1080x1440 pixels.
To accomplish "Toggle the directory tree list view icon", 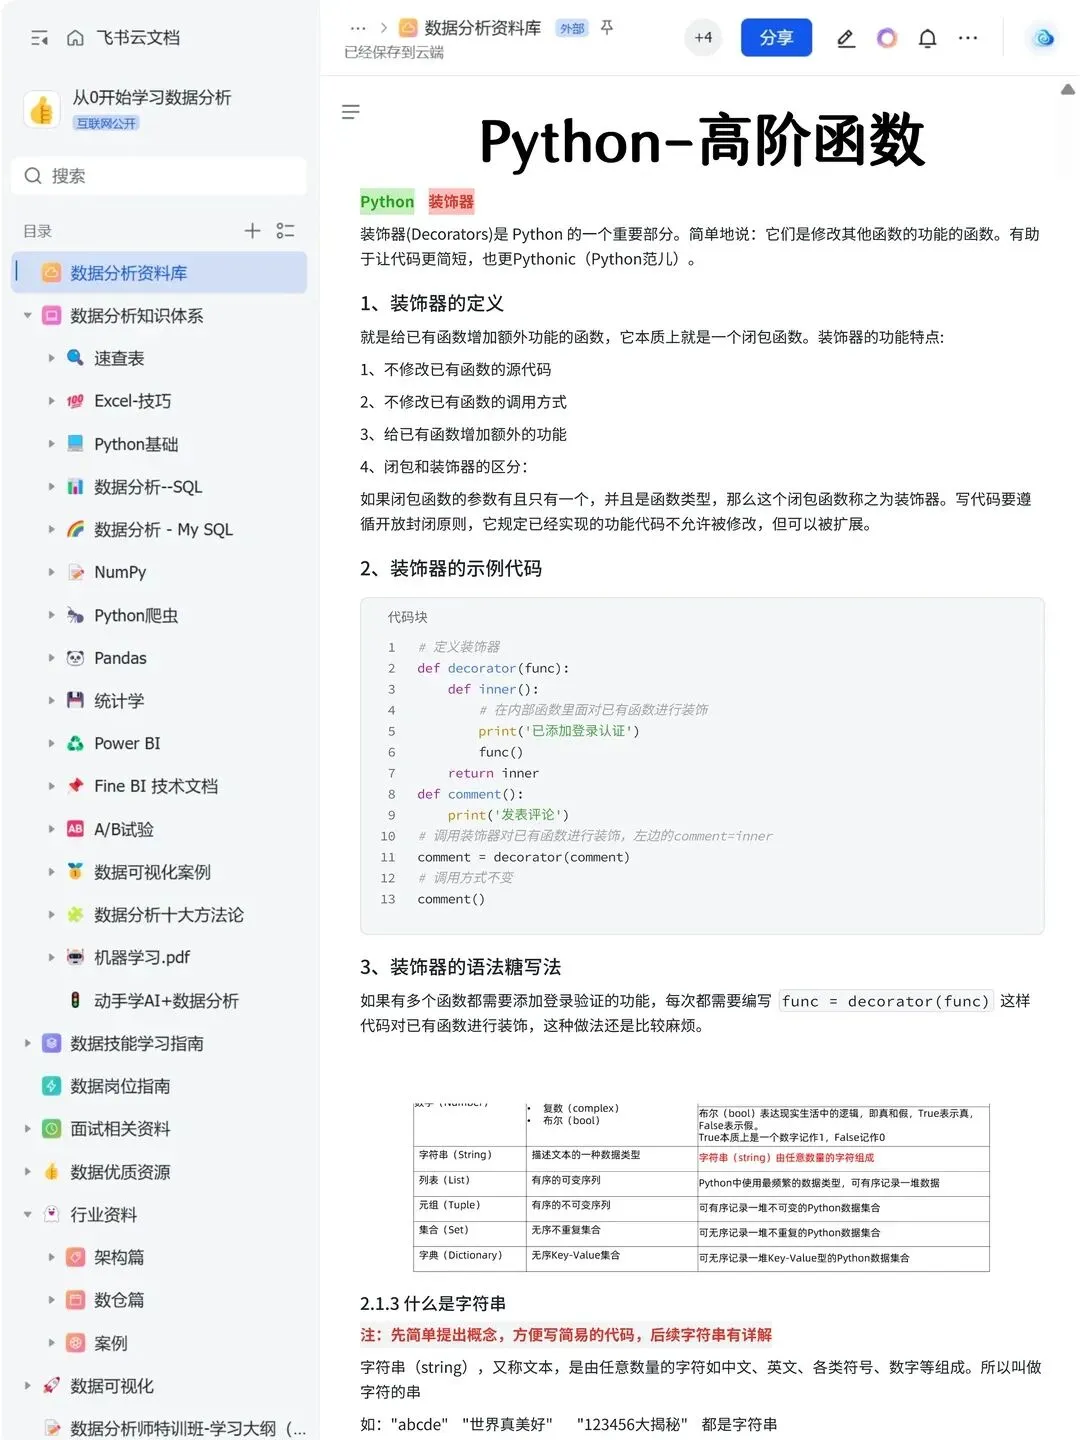I will (x=285, y=231).
